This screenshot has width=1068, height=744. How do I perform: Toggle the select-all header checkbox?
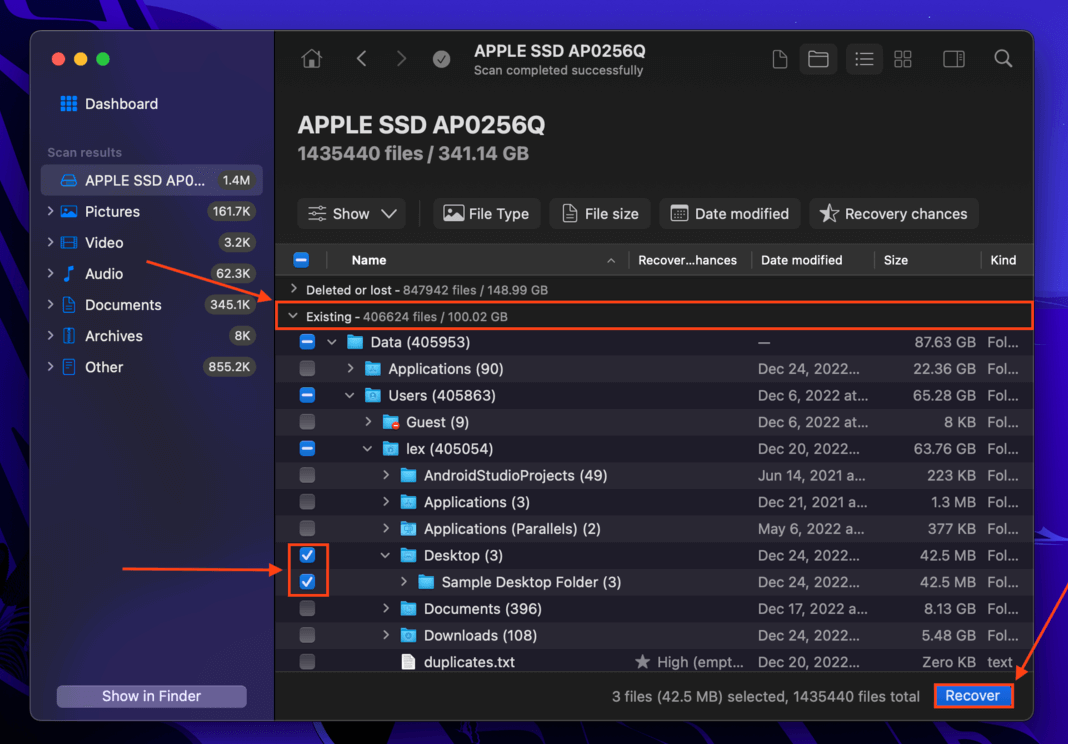click(301, 260)
